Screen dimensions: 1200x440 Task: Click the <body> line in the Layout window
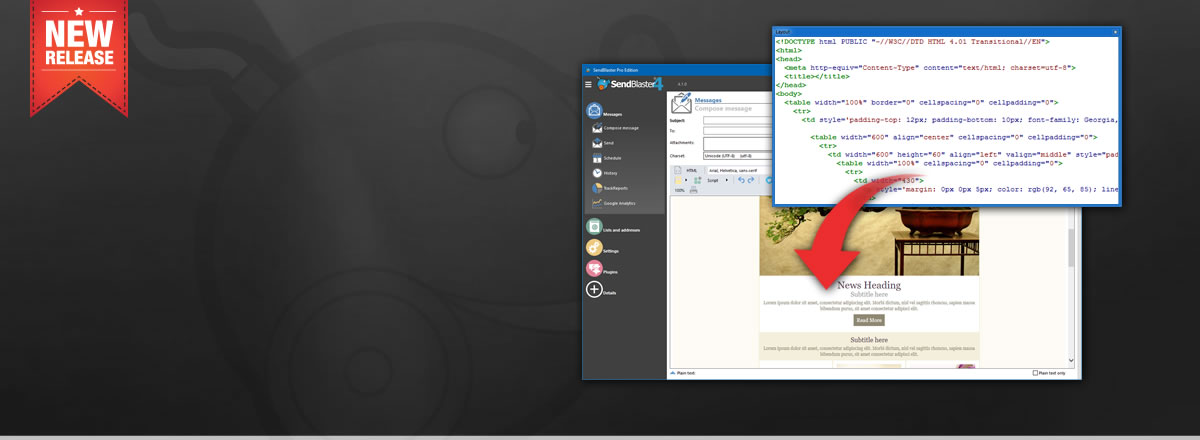[790, 93]
